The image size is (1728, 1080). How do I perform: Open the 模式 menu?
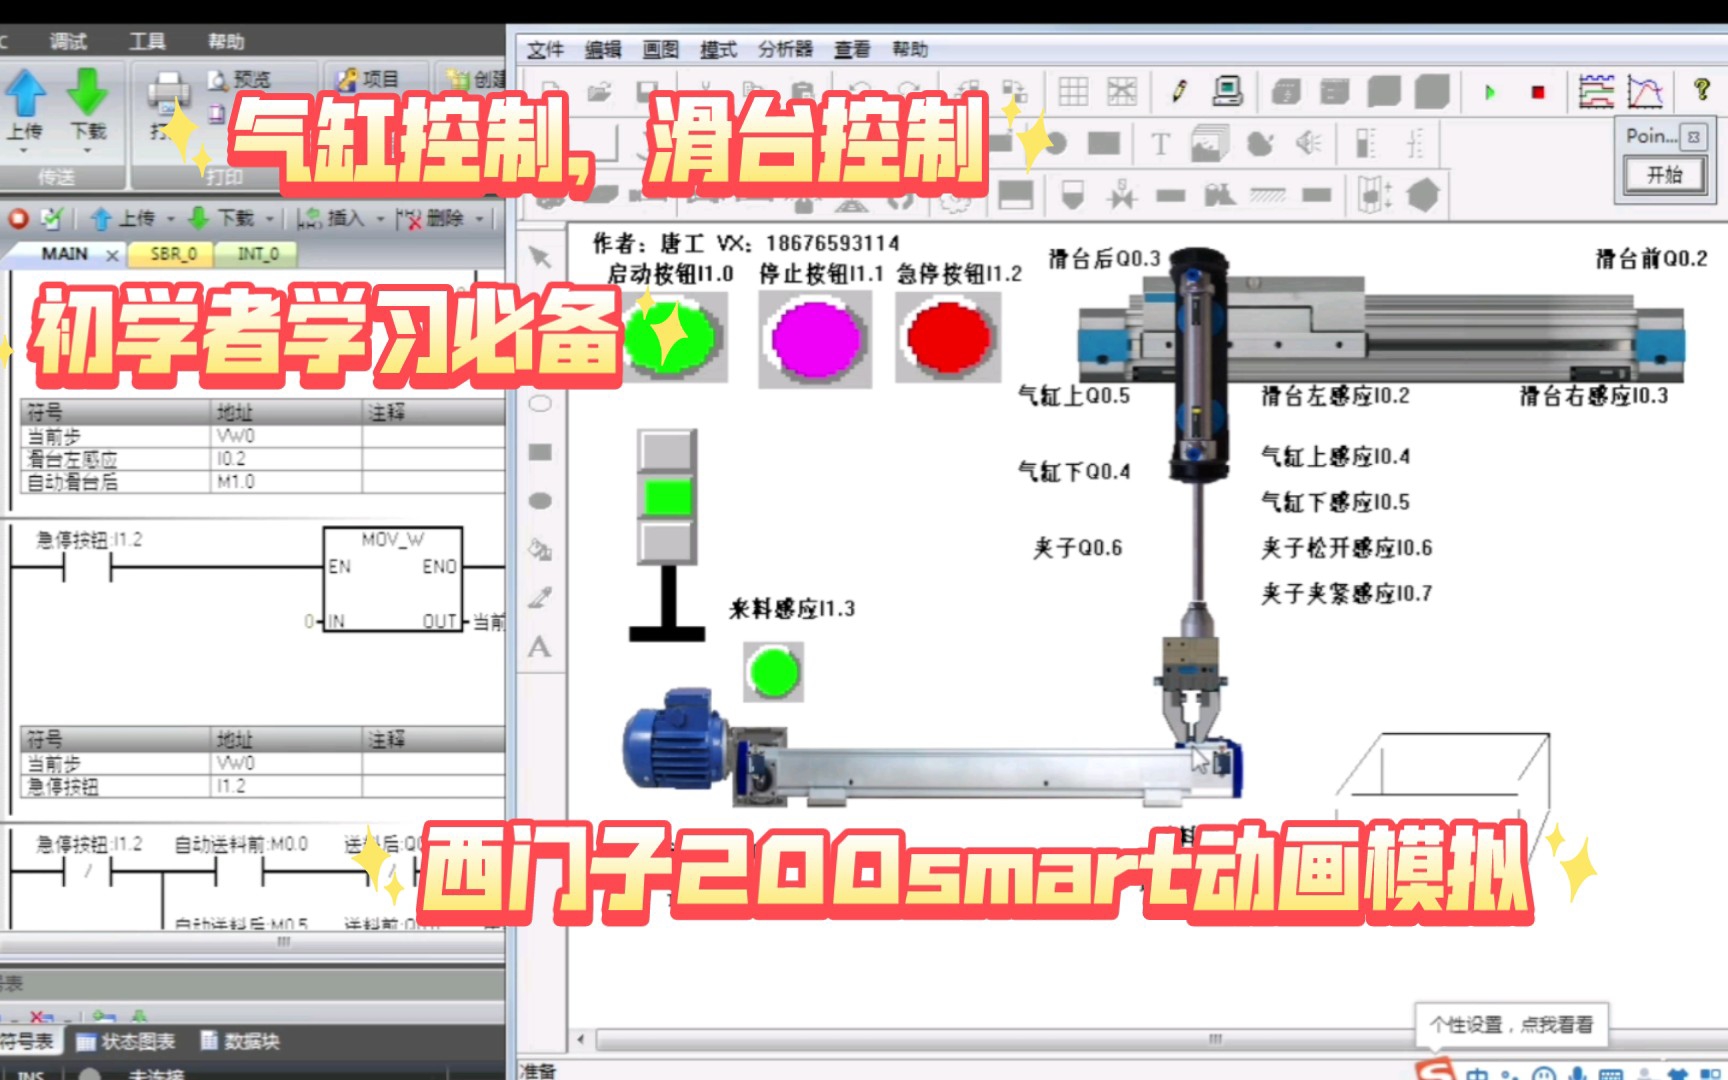click(718, 49)
